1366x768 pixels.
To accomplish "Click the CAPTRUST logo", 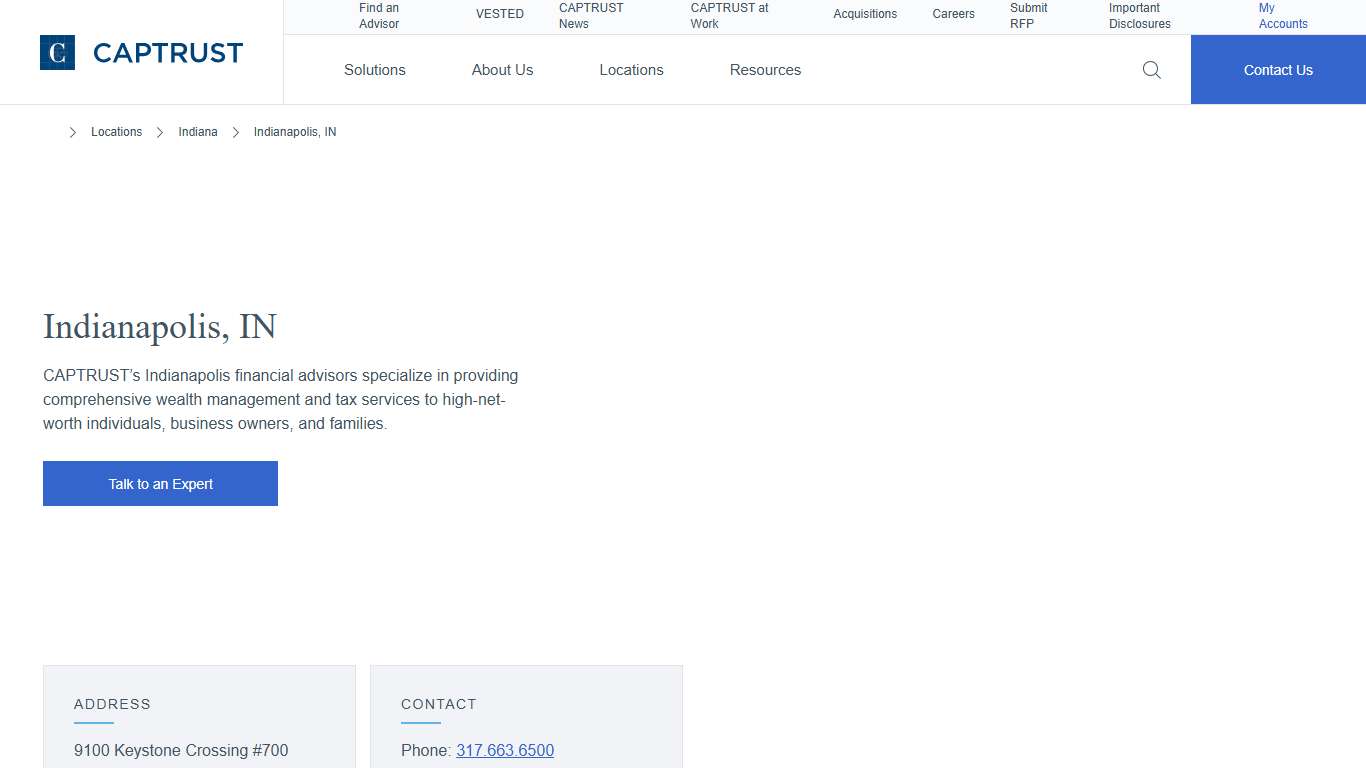I will point(141,53).
